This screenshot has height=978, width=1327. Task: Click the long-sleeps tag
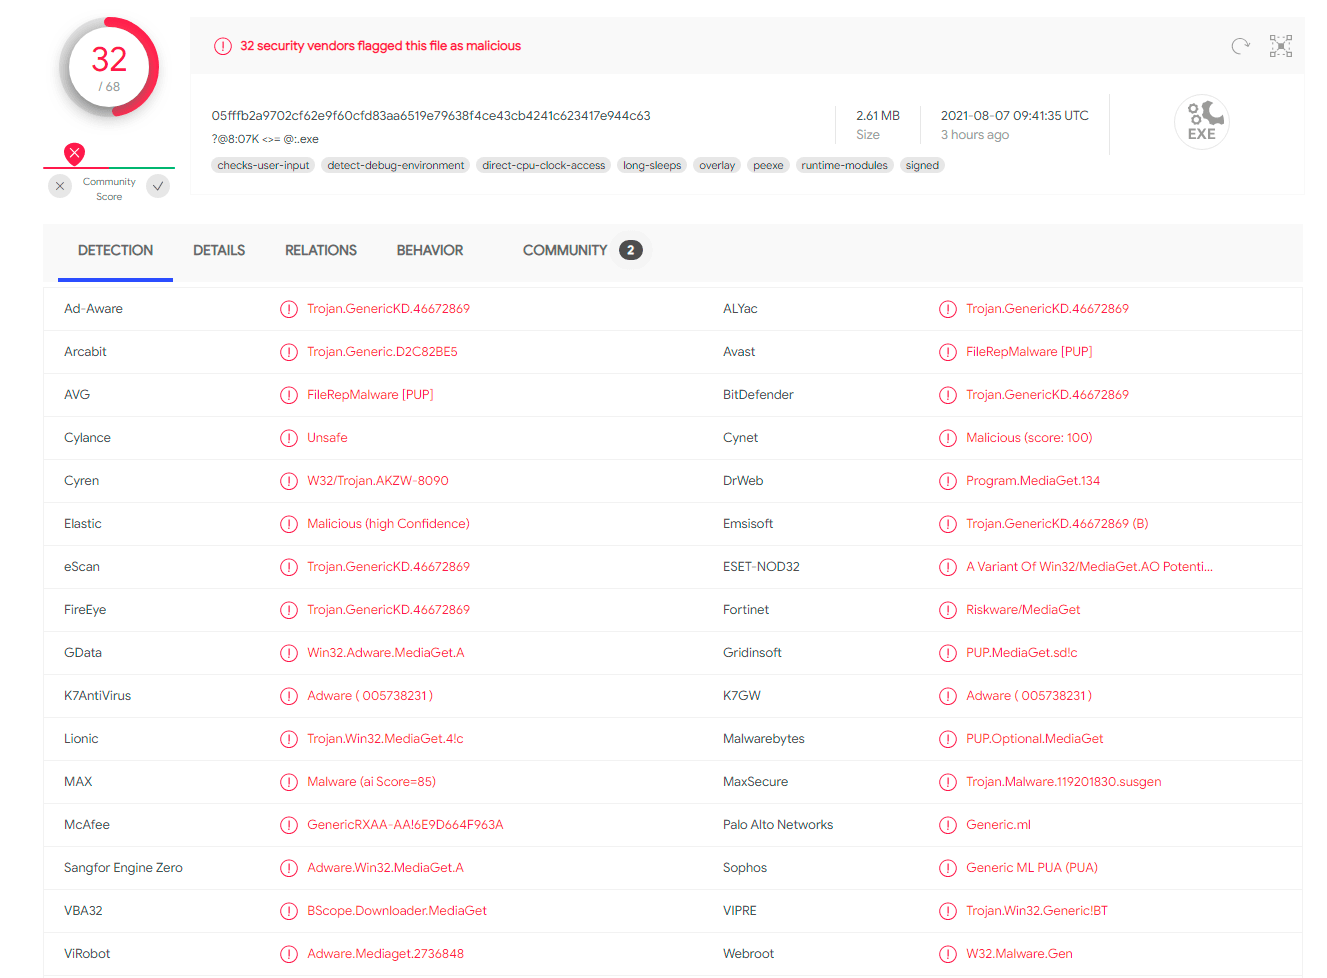pyautogui.click(x=652, y=166)
